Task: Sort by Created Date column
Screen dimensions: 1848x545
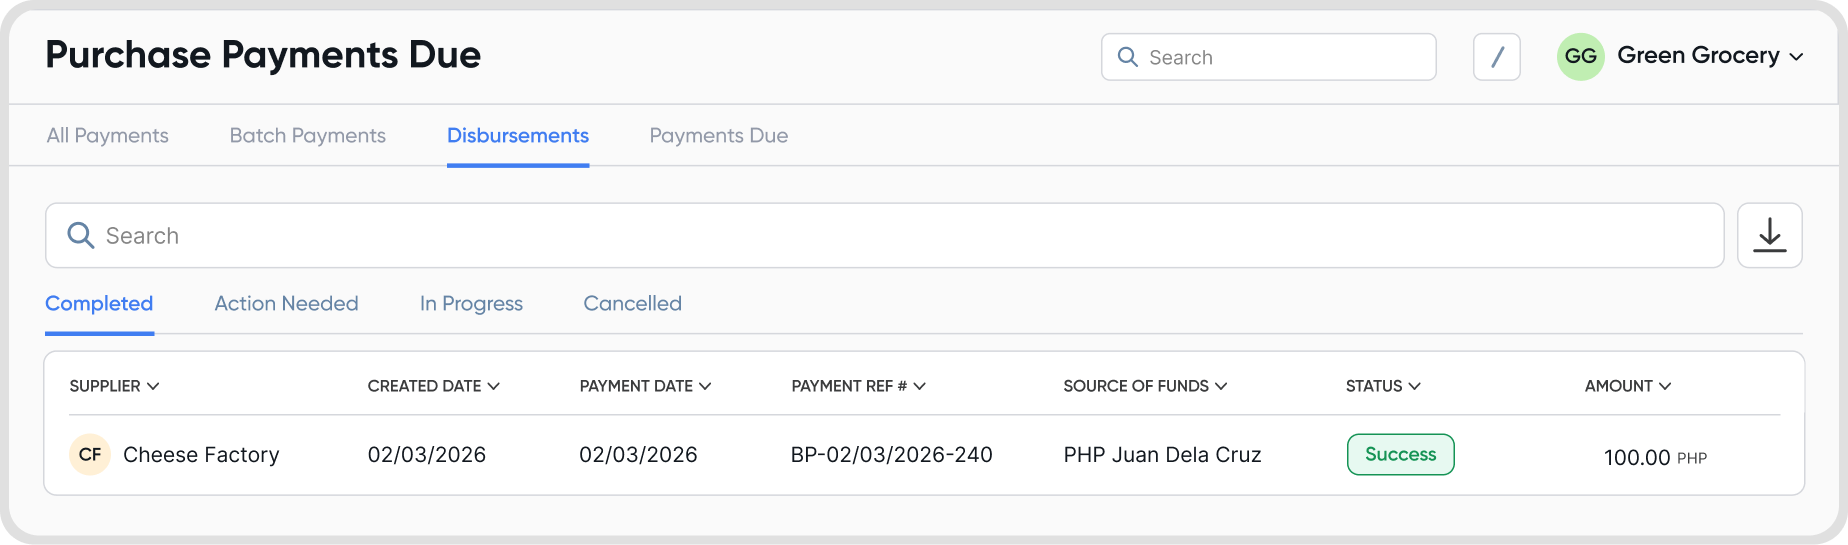Action: coord(433,386)
